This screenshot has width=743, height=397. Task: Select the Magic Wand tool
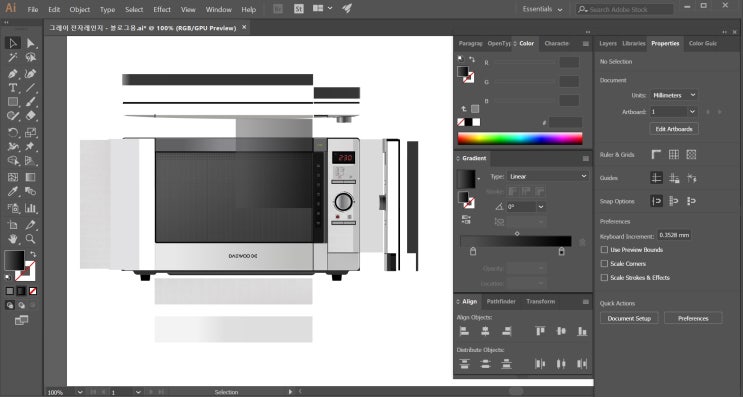13,58
